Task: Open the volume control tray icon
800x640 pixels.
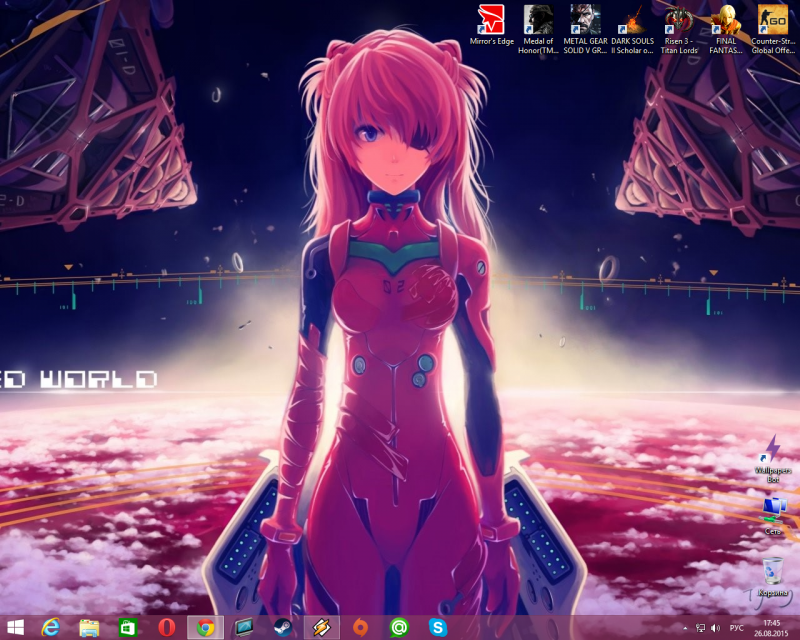Action: point(715,628)
